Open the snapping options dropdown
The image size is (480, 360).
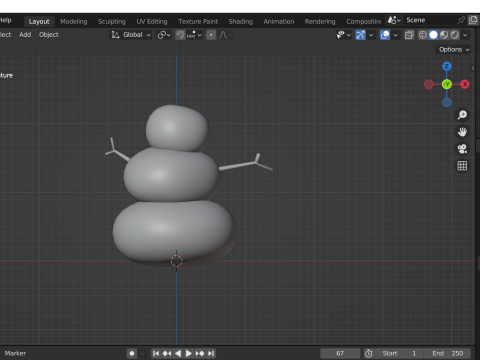(194, 35)
